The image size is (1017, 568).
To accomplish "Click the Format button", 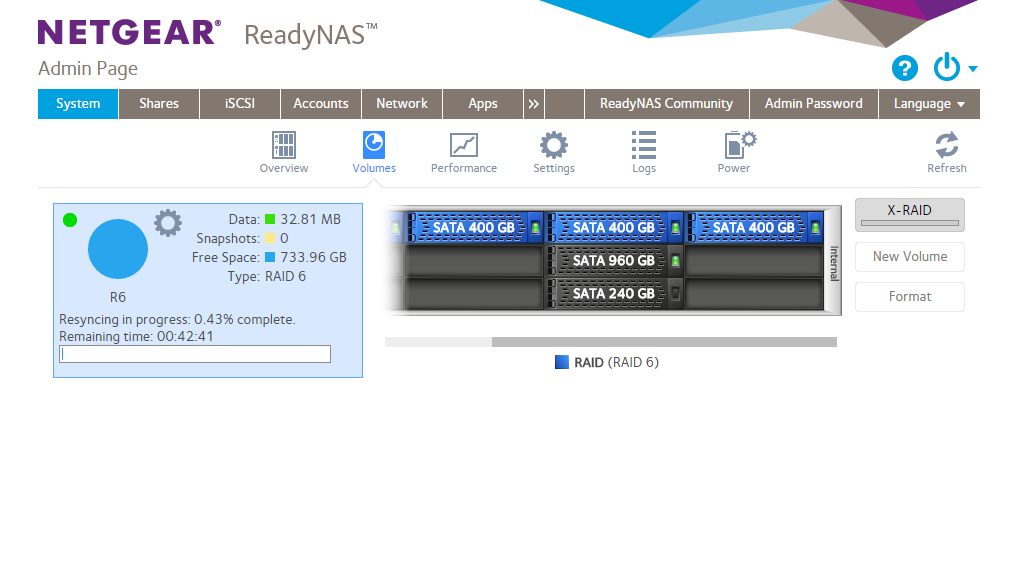I will click(x=909, y=297).
